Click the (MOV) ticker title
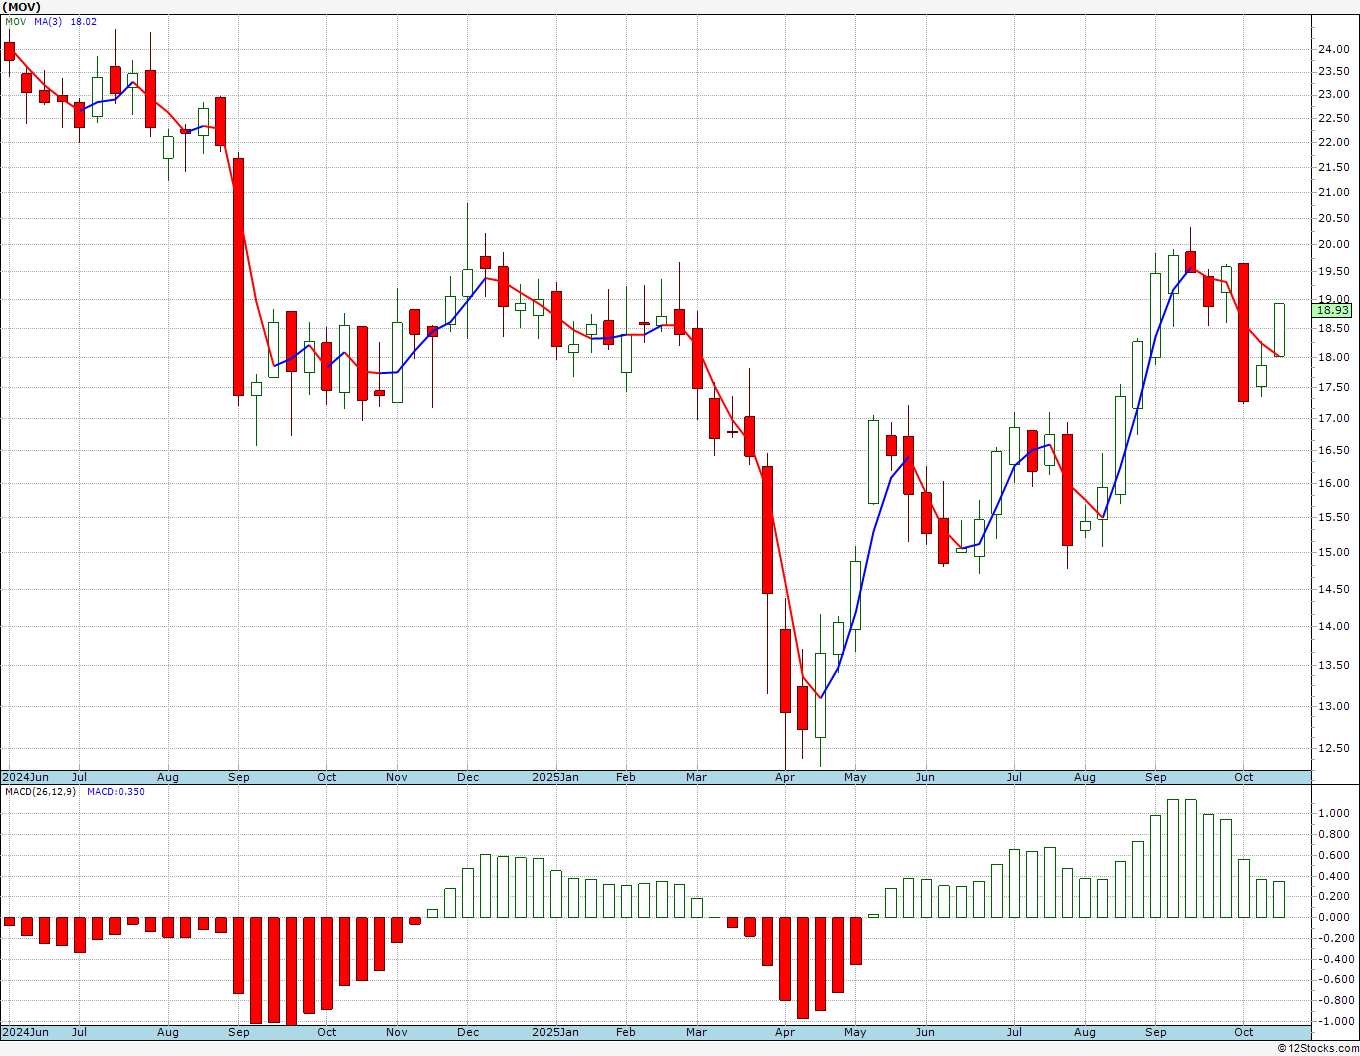The image size is (1360, 1056). pyautogui.click(x=23, y=7)
